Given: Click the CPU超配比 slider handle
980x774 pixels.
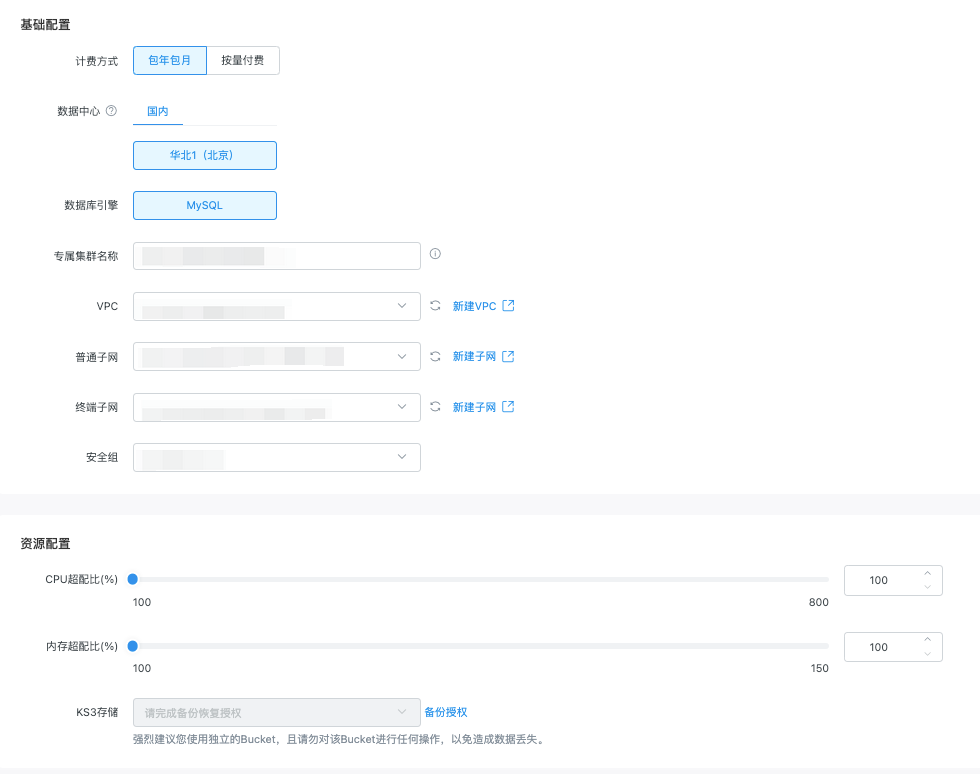Looking at the screenshot, I should [x=133, y=579].
